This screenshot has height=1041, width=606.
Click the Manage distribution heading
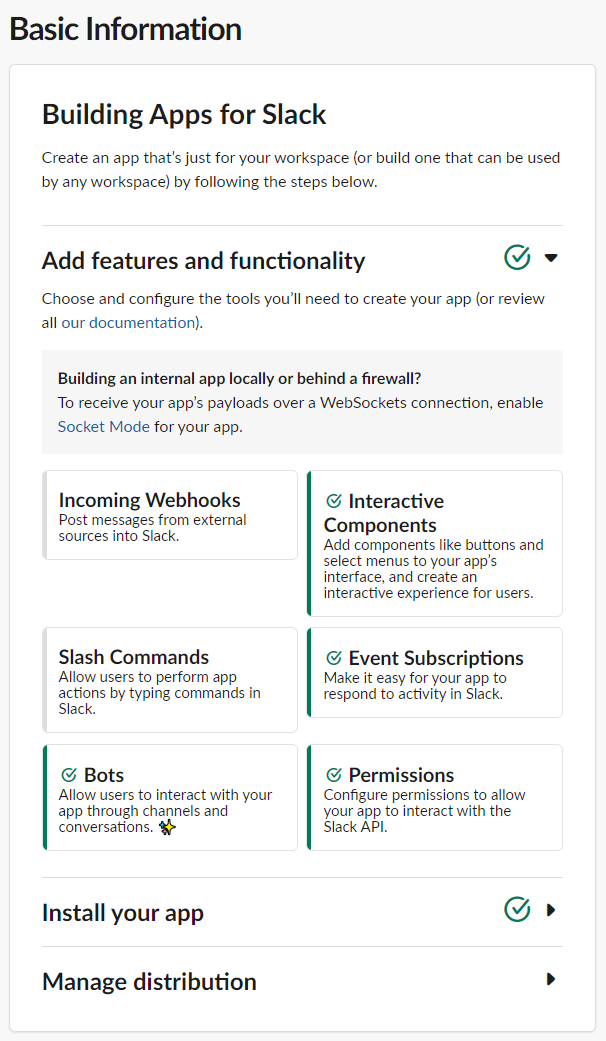click(x=149, y=982)
